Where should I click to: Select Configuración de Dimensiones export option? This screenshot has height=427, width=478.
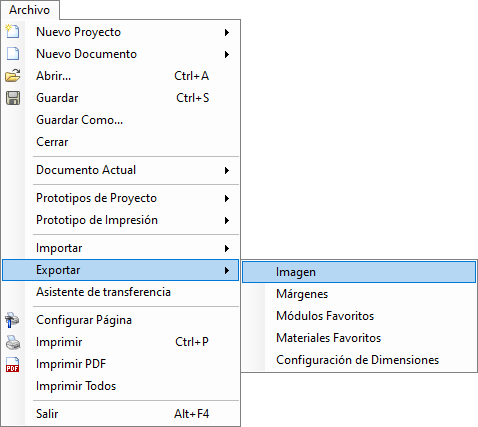359,360
